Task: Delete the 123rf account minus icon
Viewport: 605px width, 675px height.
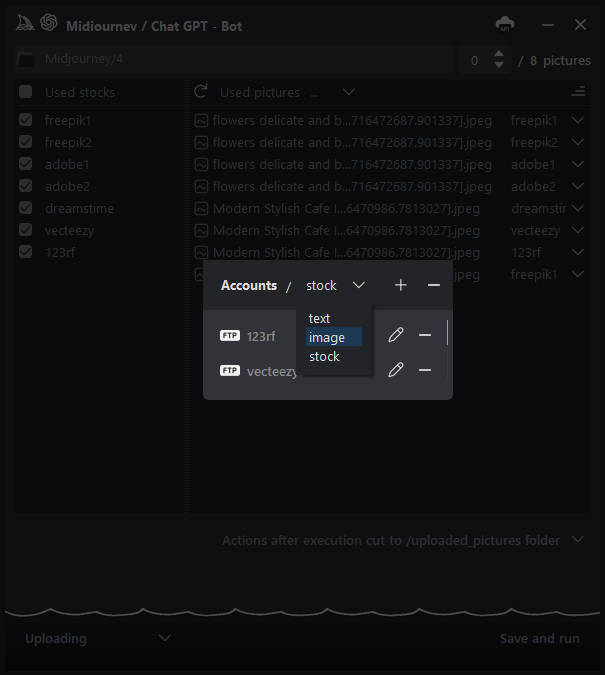Action: [x=425, y=335]
